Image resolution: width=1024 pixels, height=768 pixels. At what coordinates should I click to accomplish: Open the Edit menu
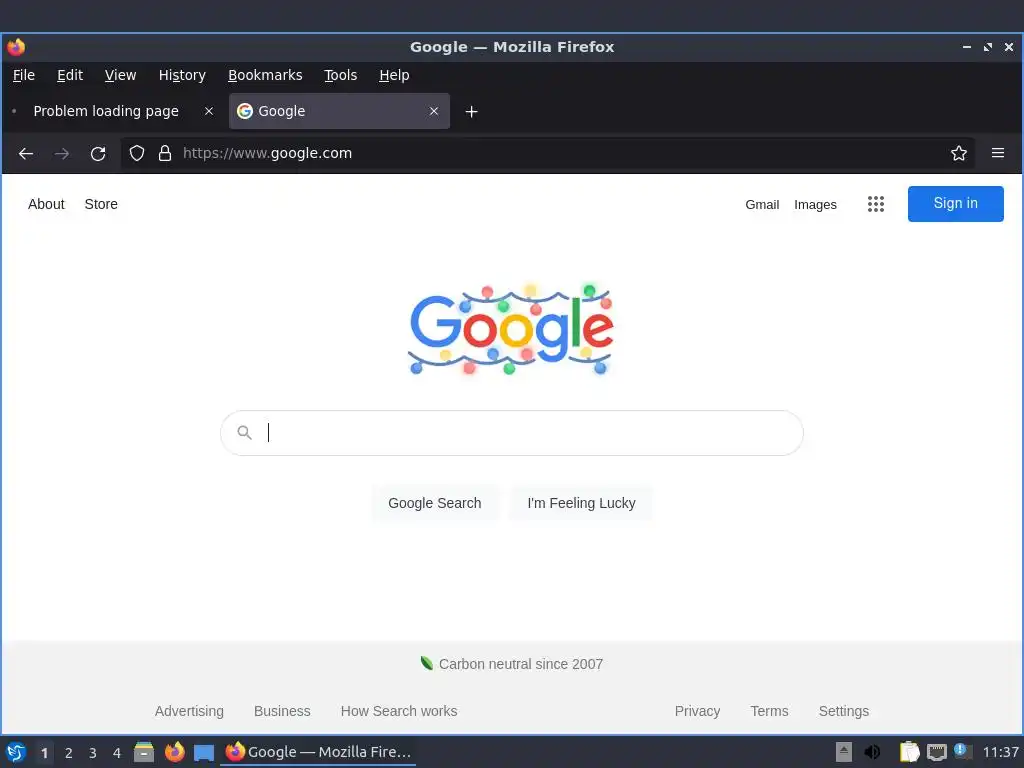[x=70, y=75]
